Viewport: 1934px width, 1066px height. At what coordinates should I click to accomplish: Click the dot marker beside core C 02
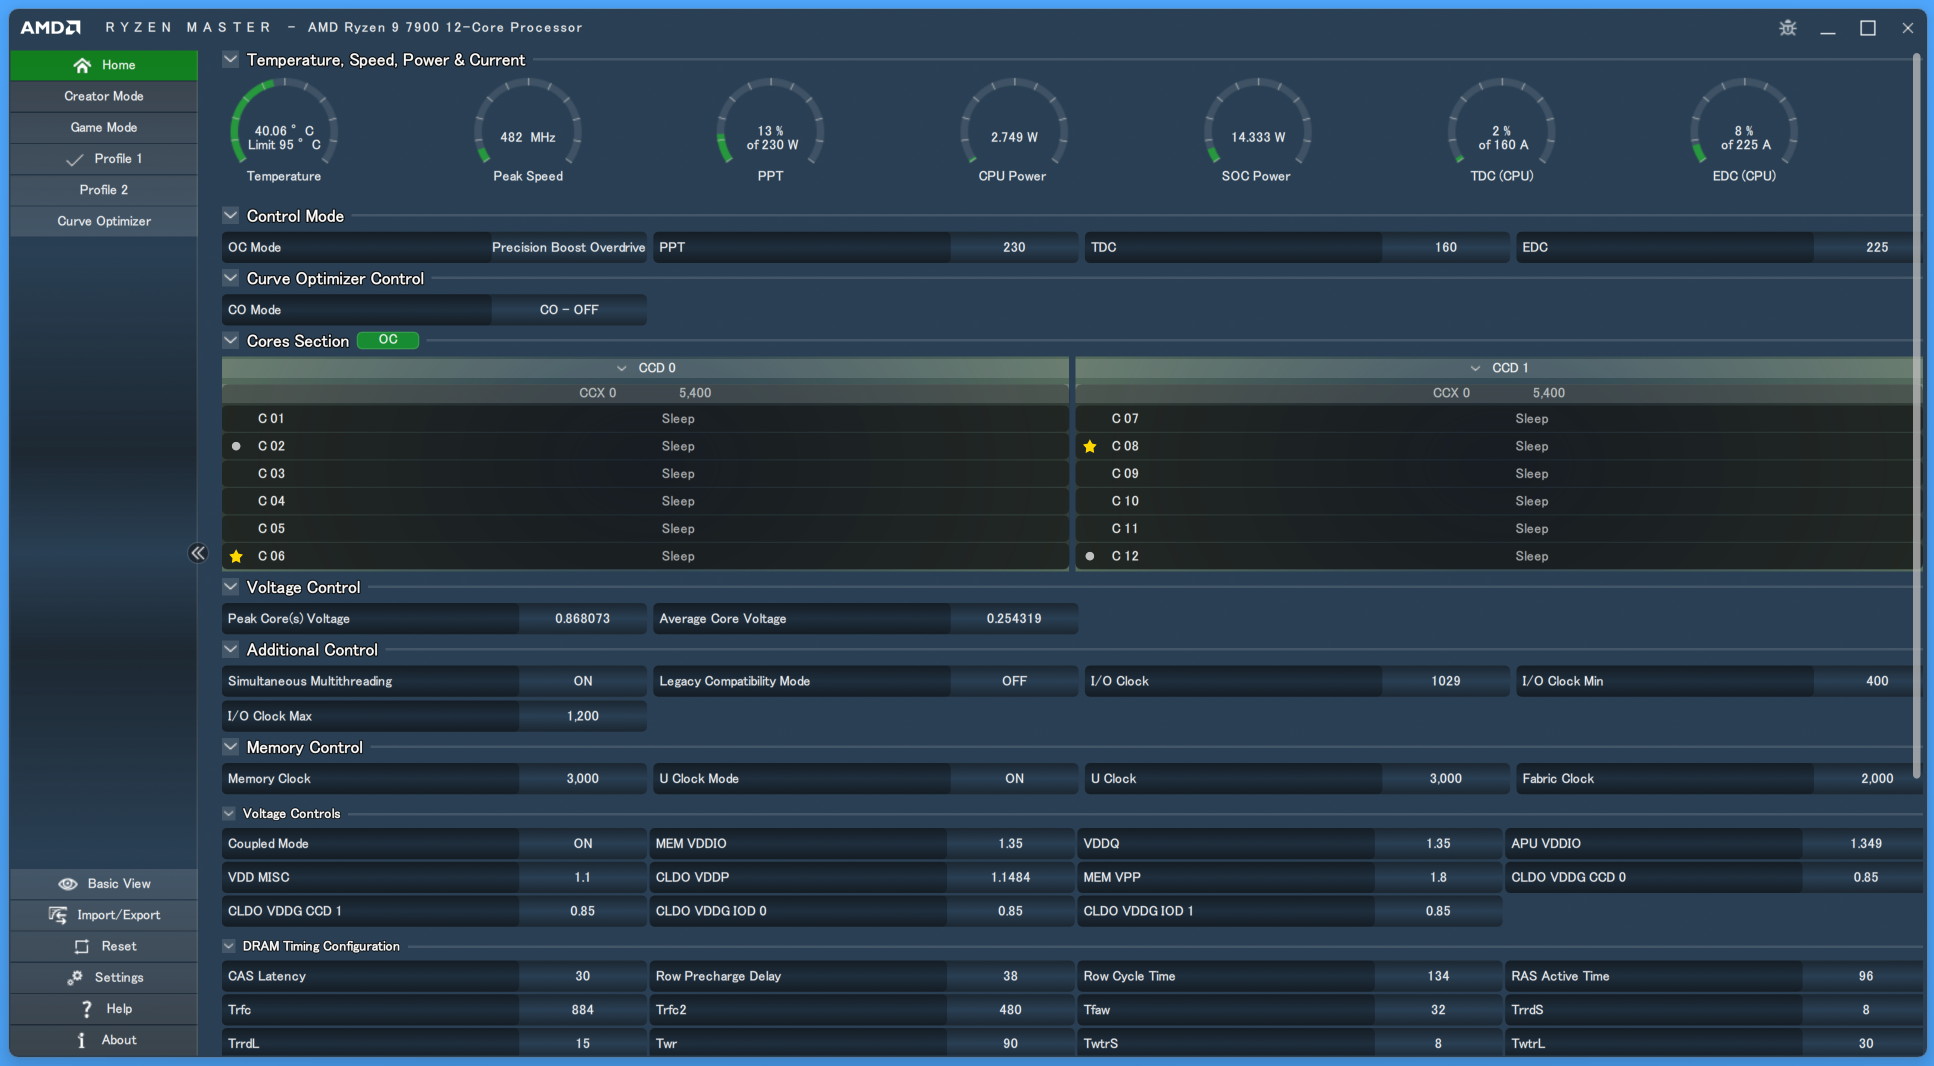236,446
